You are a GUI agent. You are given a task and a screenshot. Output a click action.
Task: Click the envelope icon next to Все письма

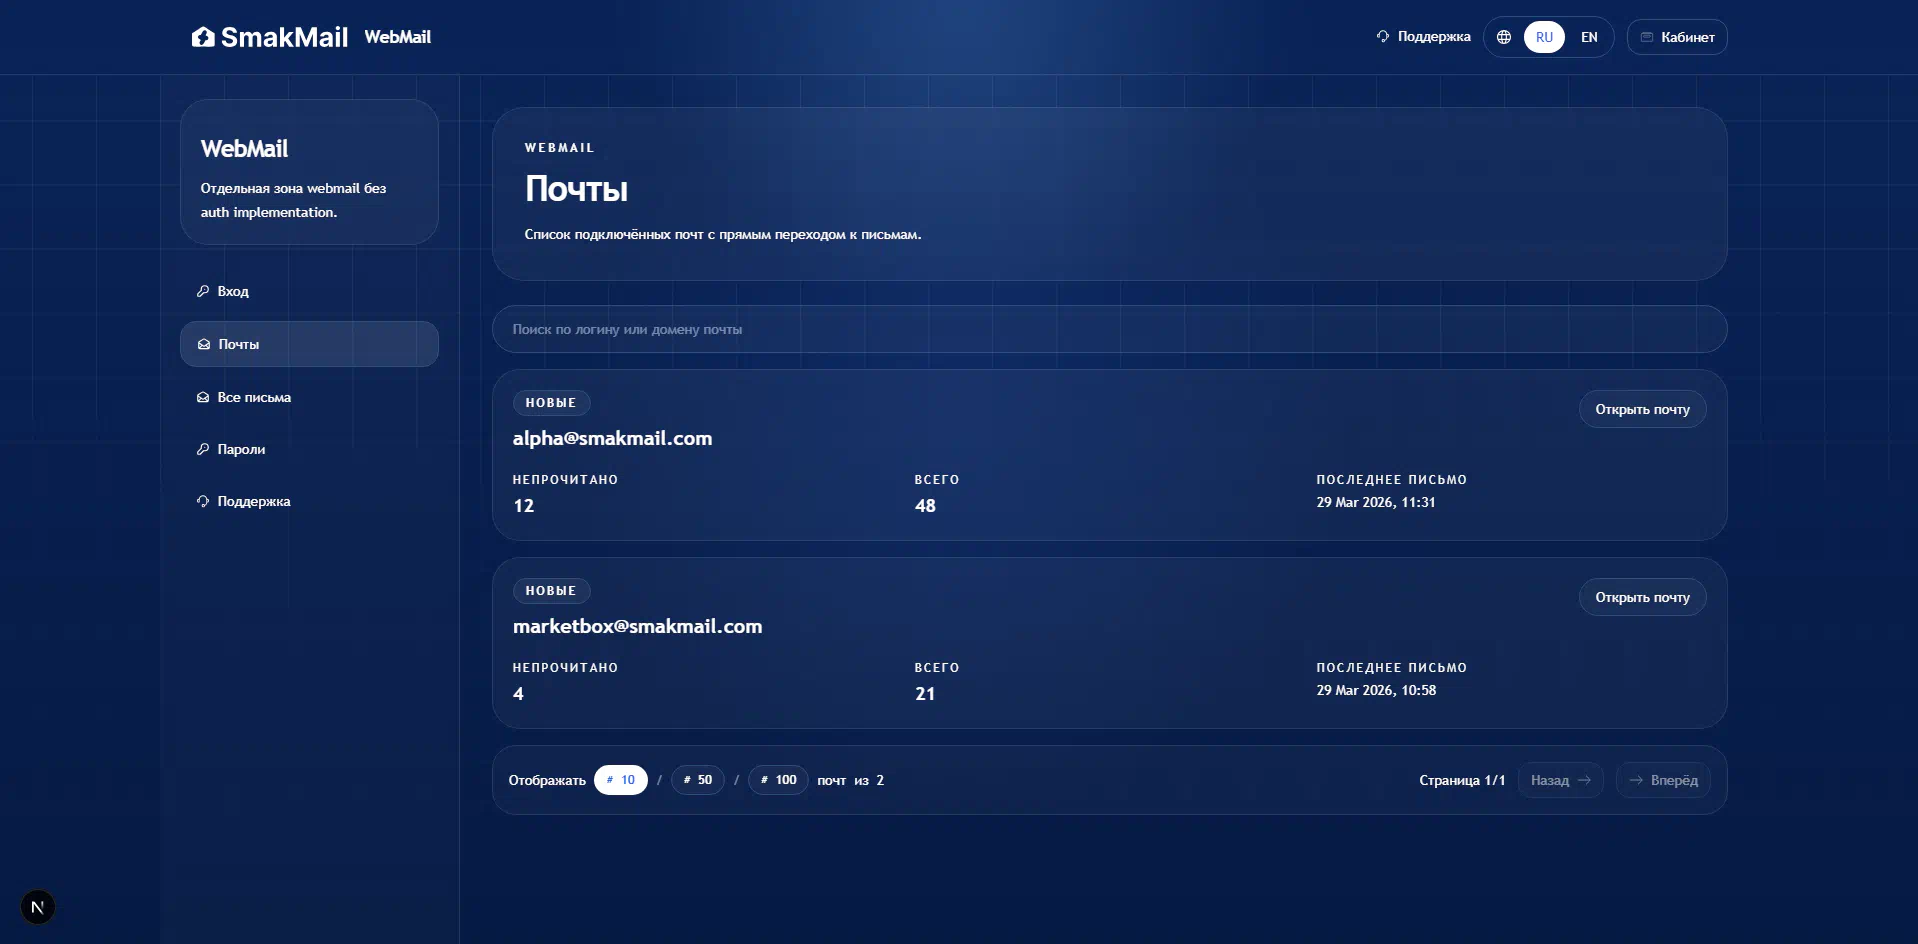coord(203,397)
